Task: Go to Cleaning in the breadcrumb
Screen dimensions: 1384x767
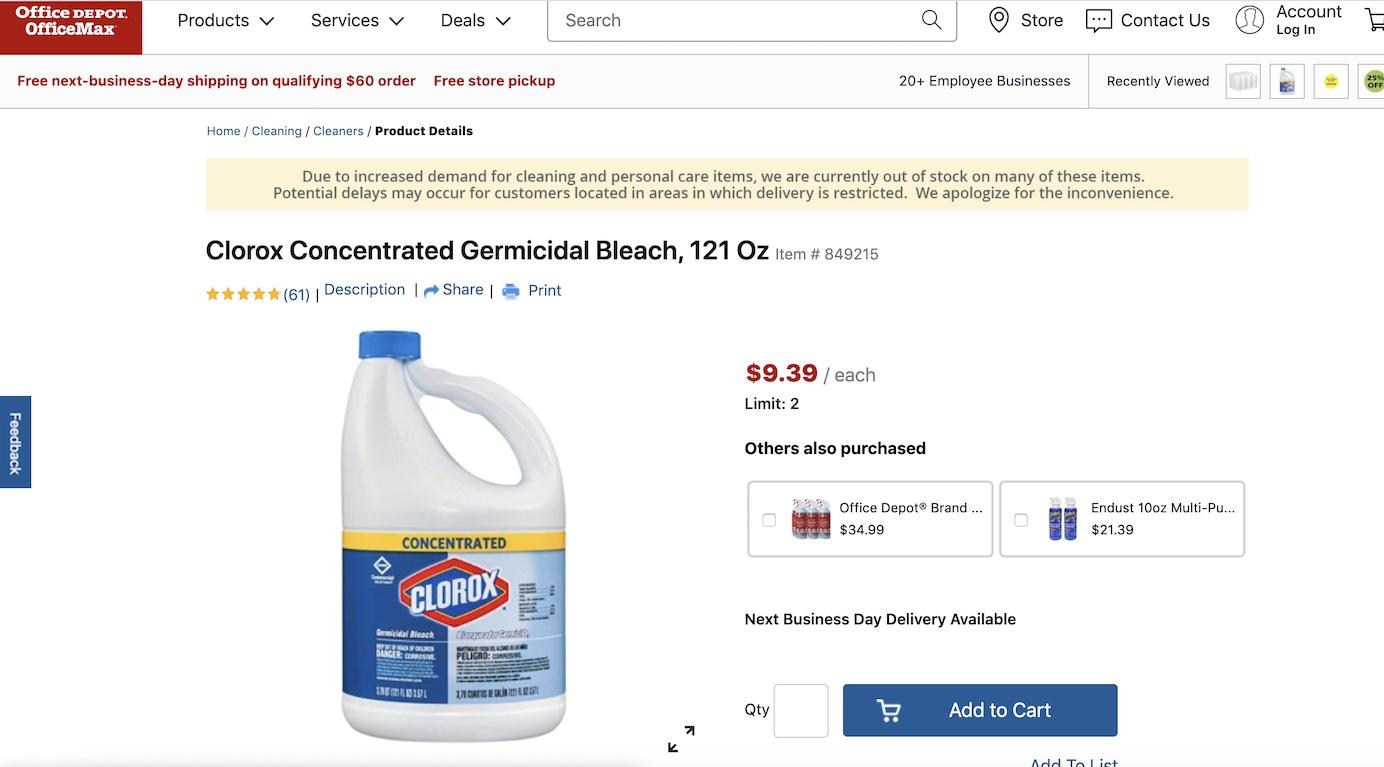Action: pyautogui.click(x=276, y=131)
